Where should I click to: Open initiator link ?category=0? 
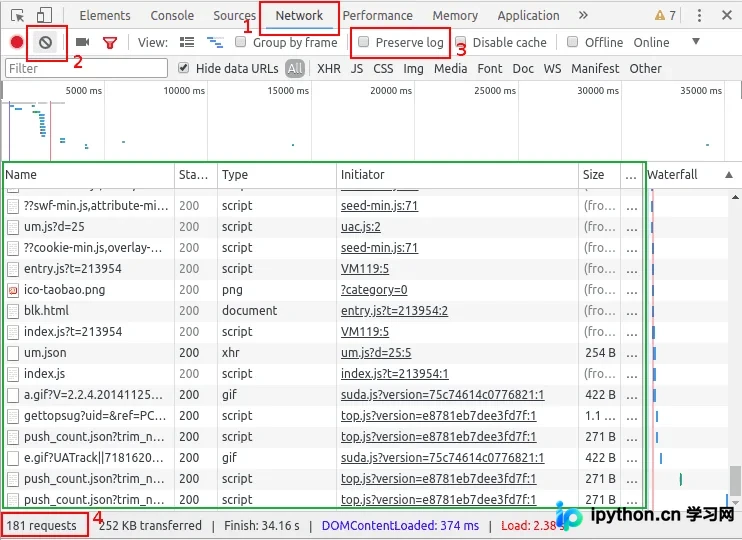(374, 290)
